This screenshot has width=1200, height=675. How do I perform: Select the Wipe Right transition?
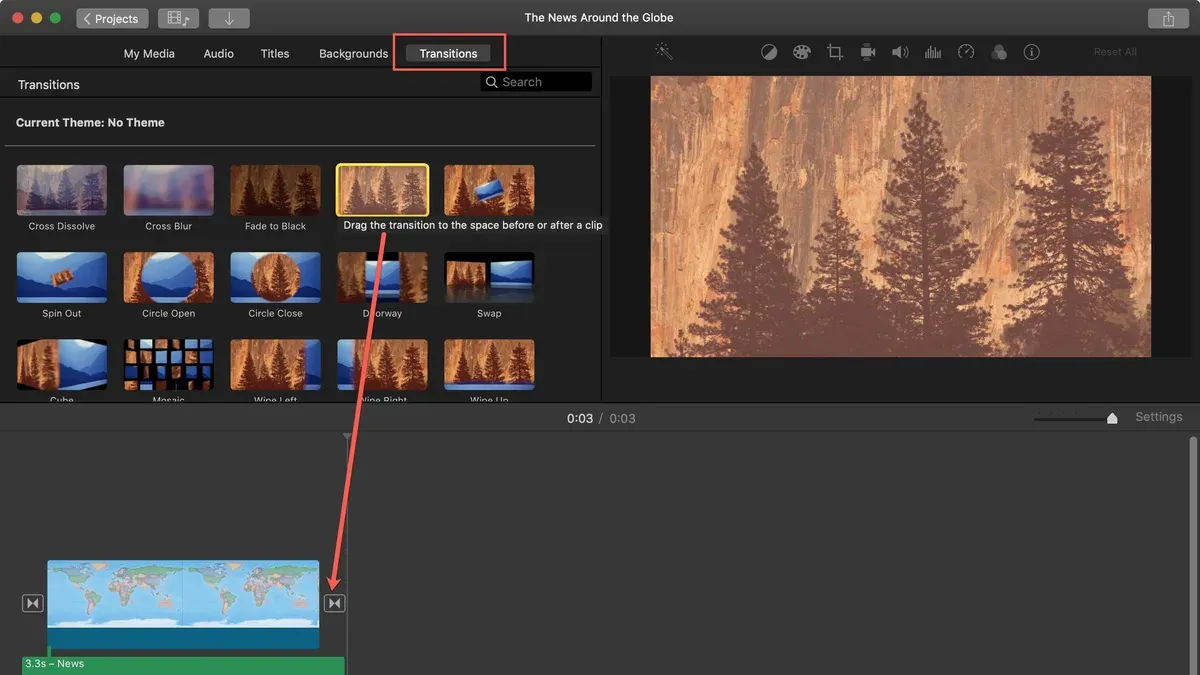pyautogui.click(x=383, y=365)
